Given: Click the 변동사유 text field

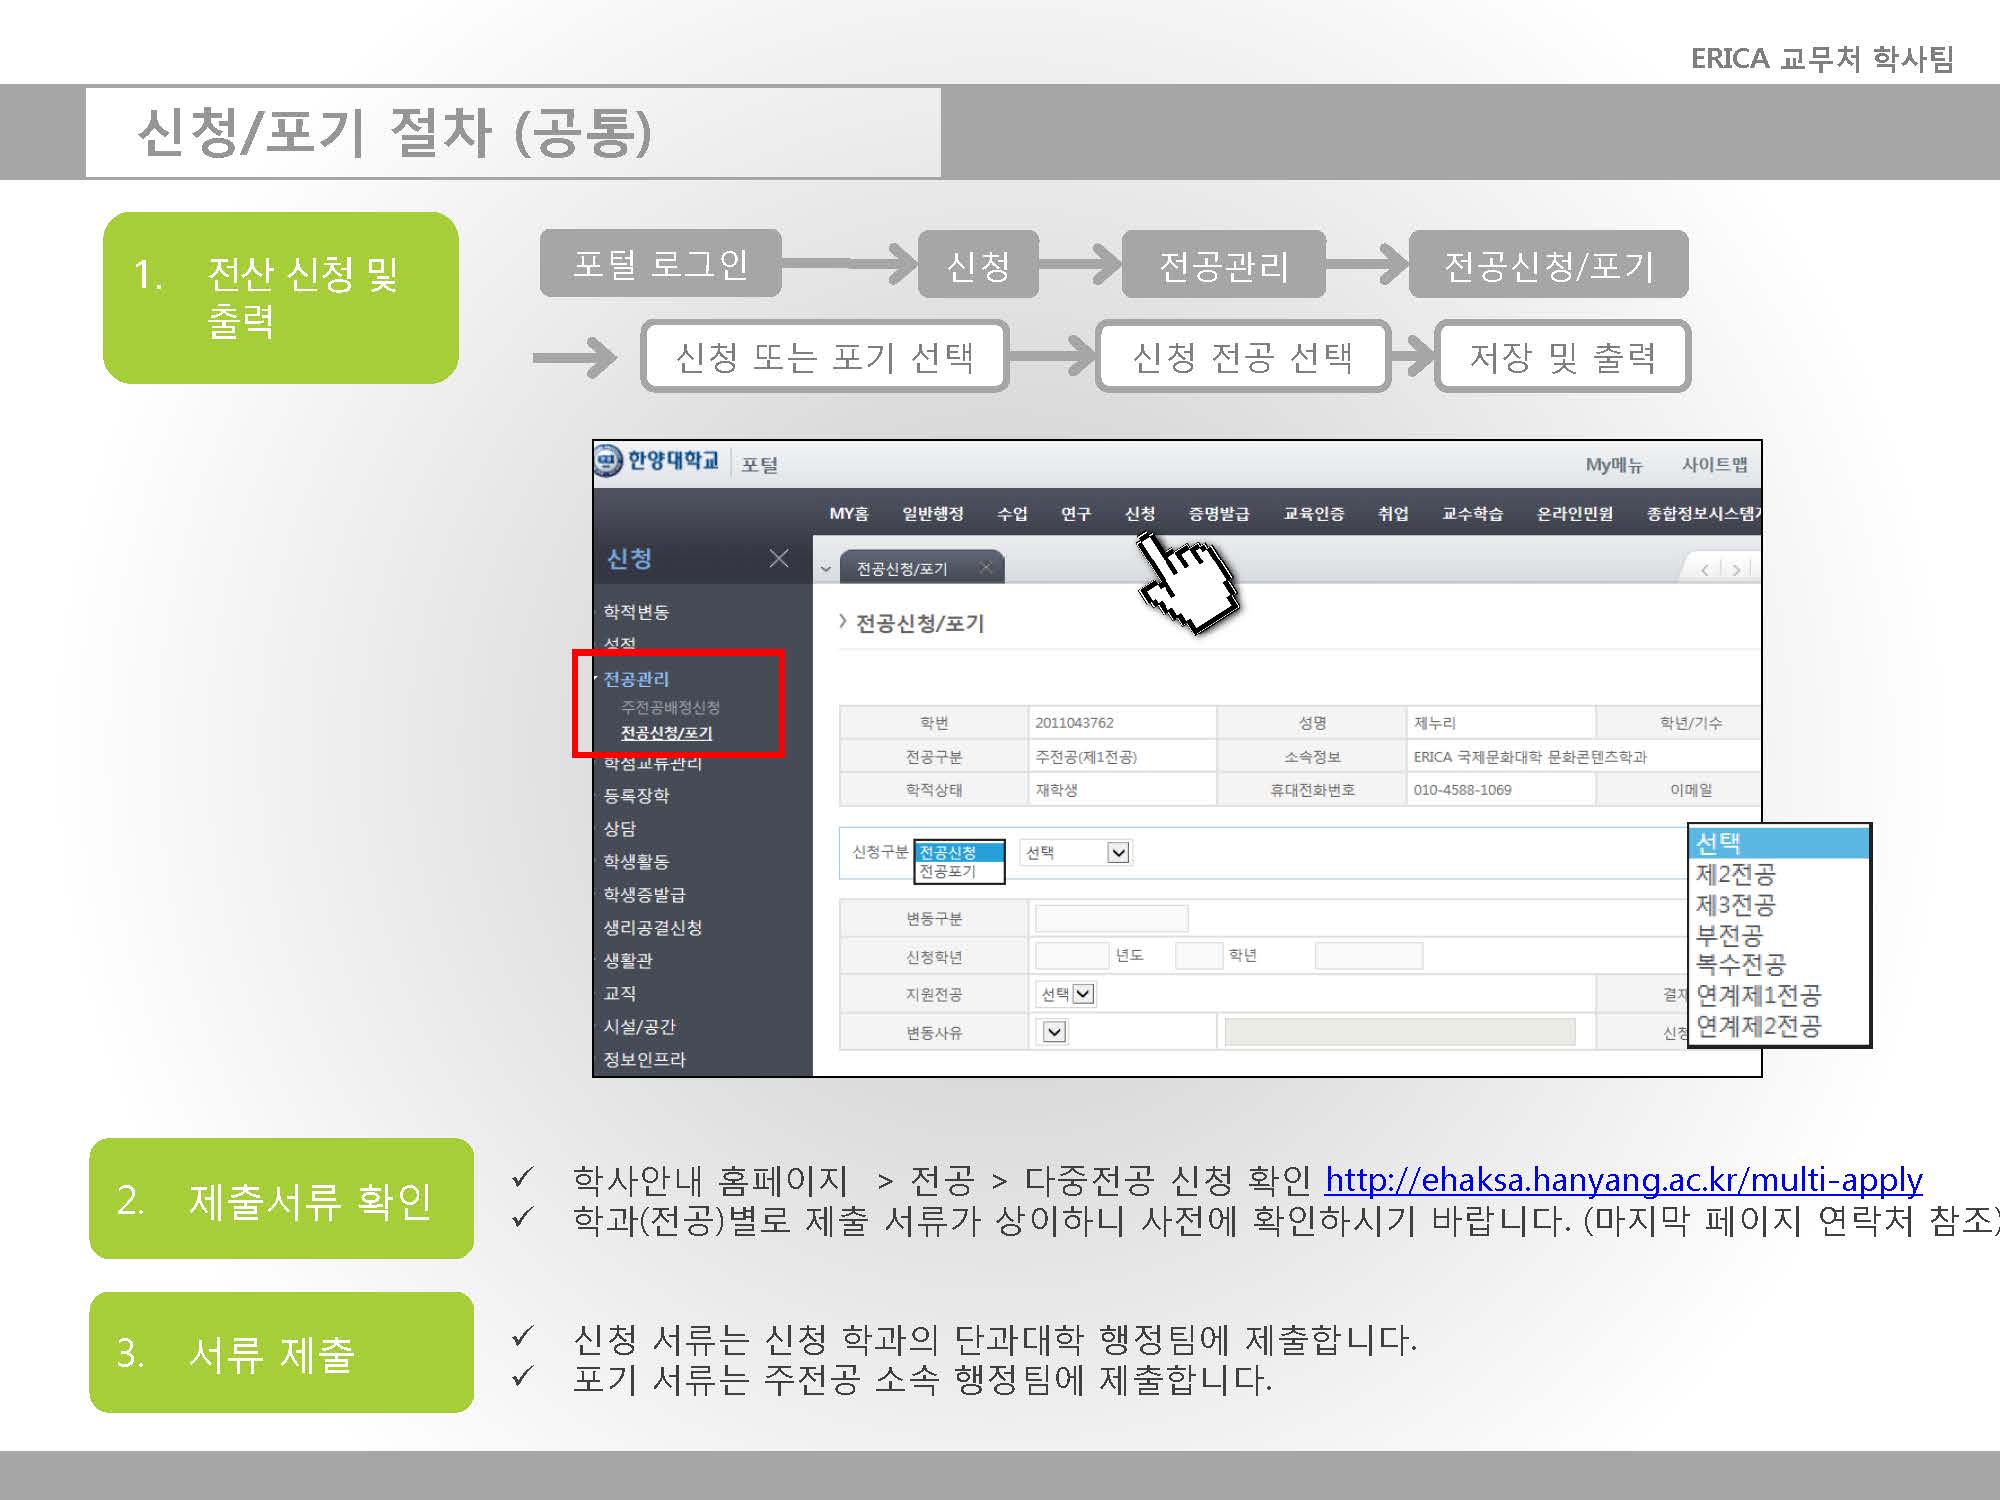Looking at the screenshot, I should coord(1400,1032).
